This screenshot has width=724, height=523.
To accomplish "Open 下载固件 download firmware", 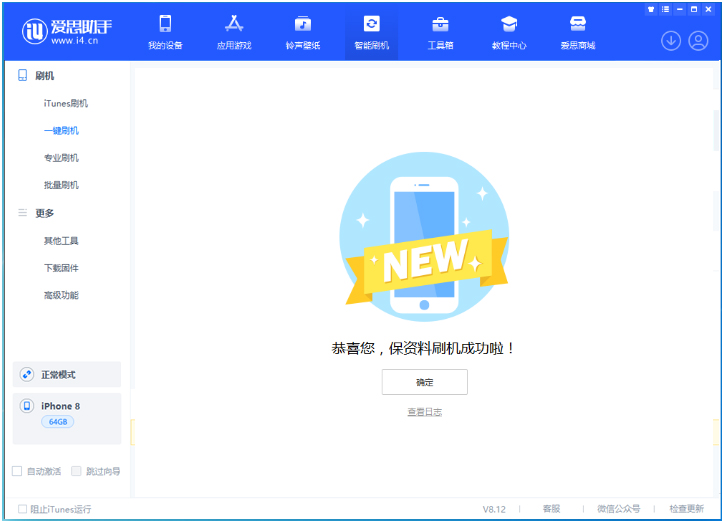I will [61, 268].
